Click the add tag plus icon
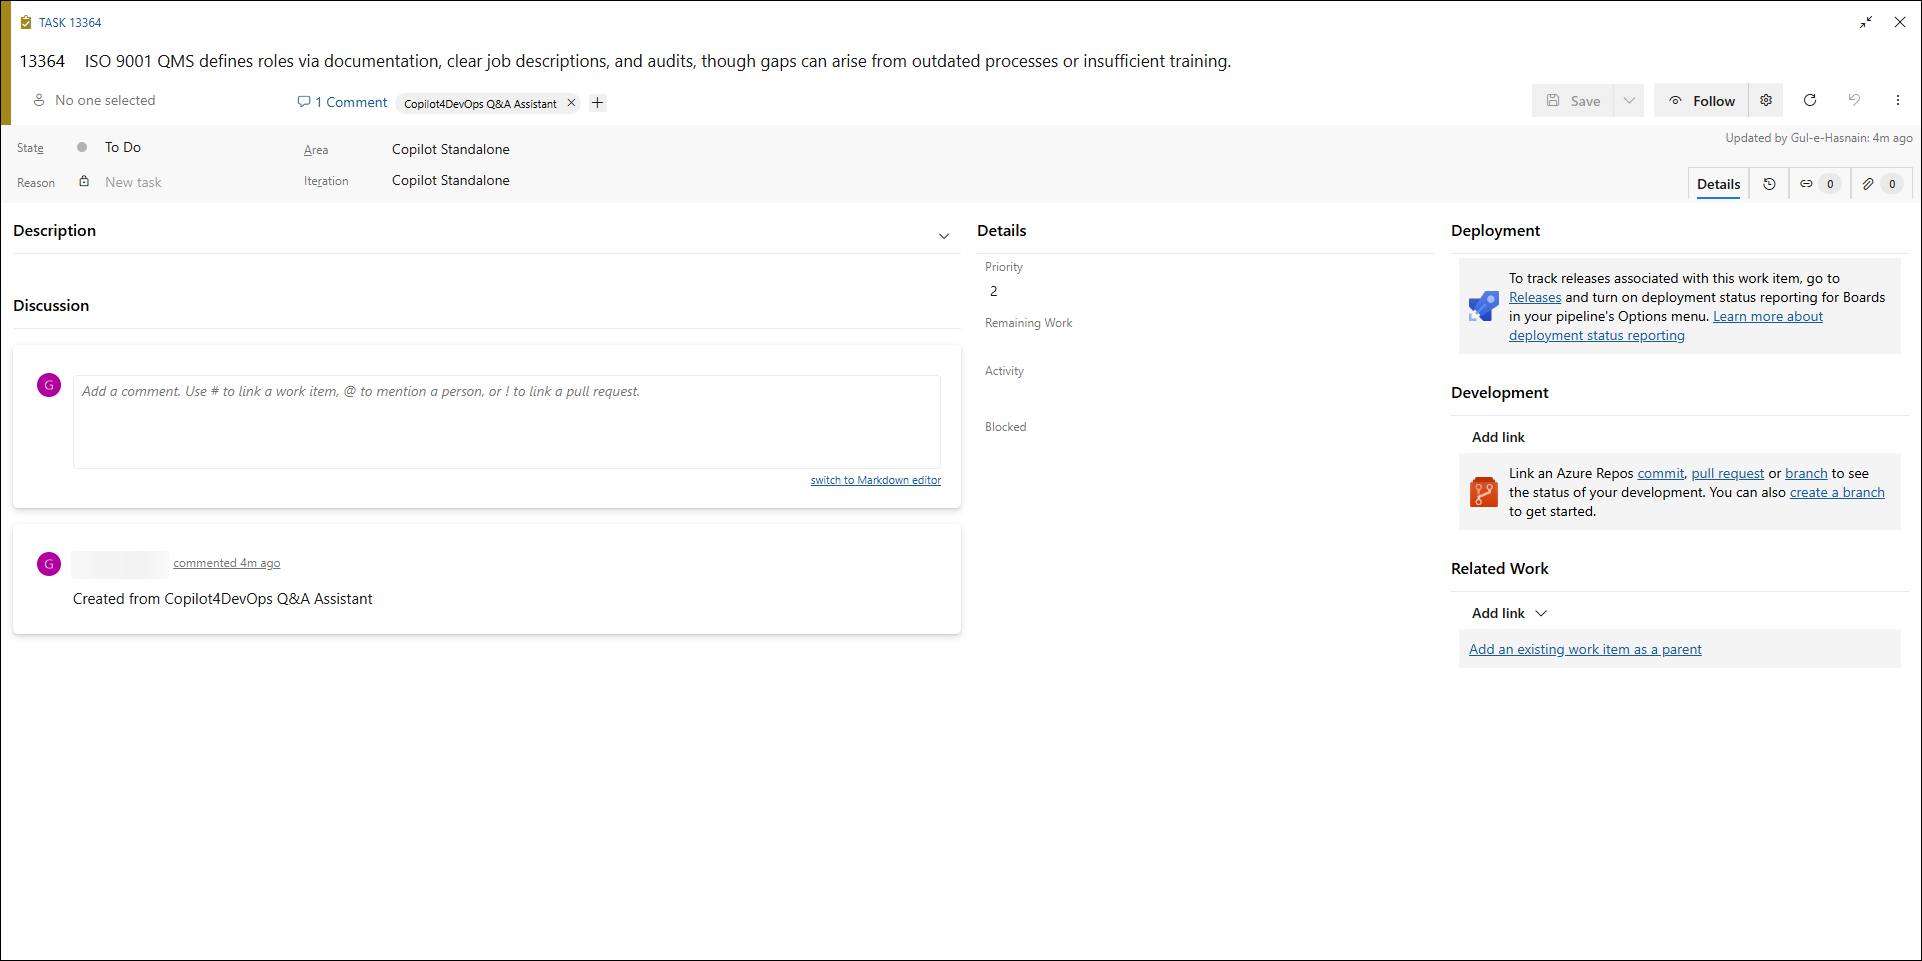 point(597,103)
